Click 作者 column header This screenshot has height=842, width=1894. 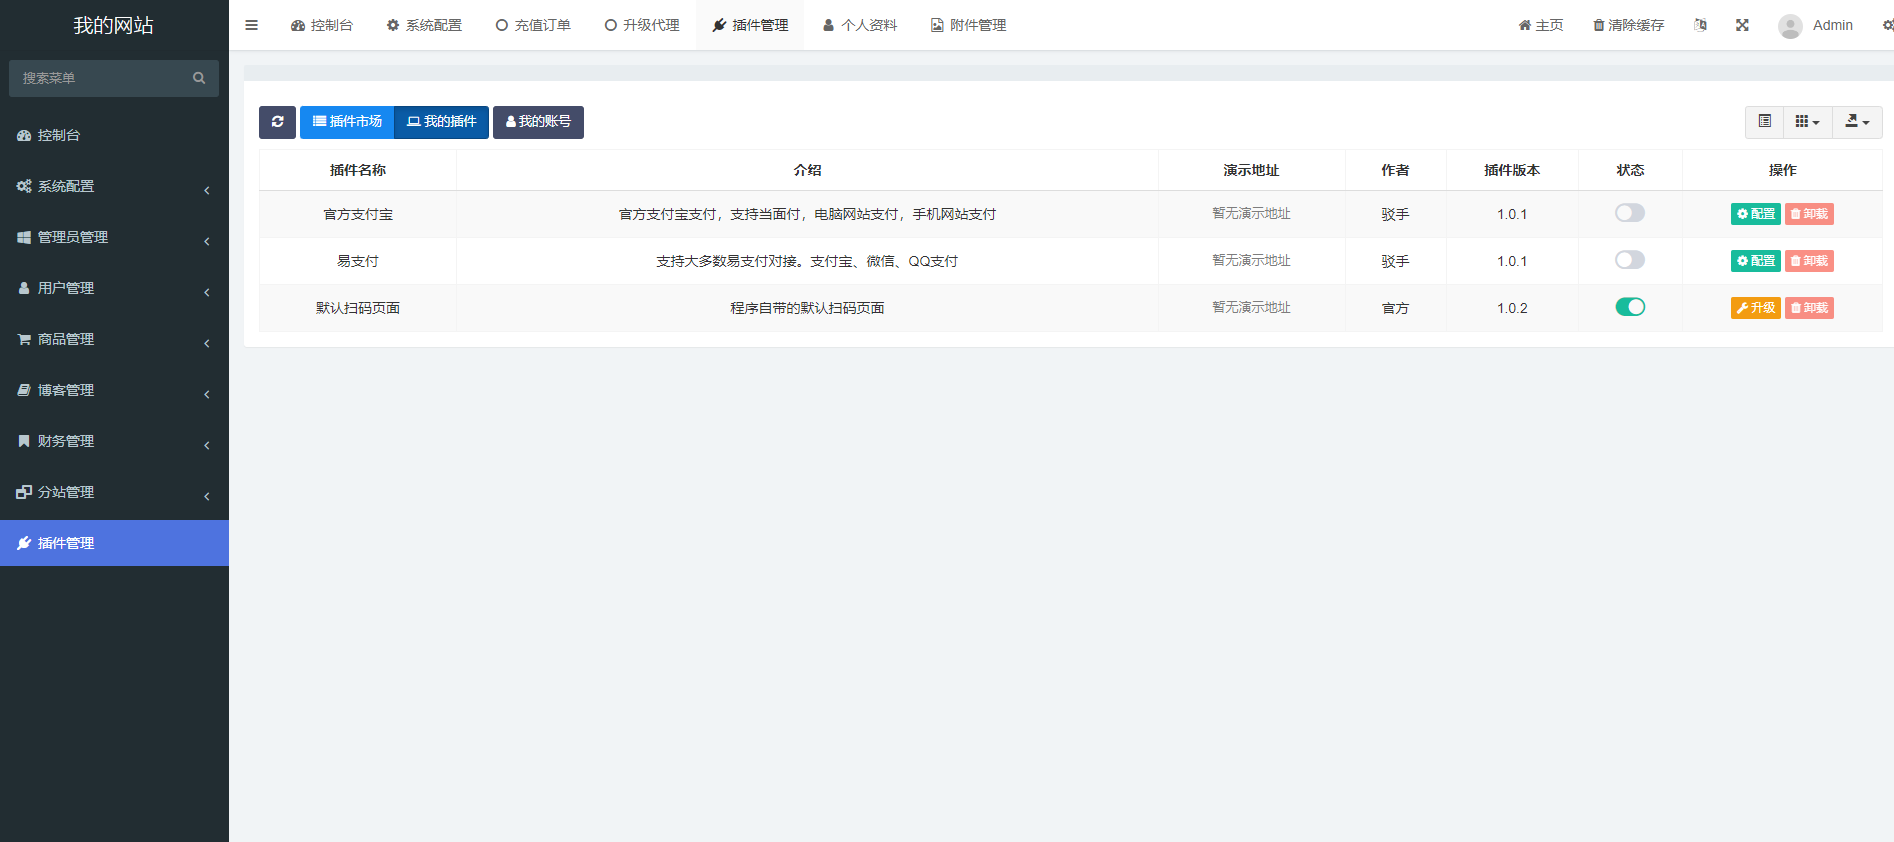coord(1395,170)
